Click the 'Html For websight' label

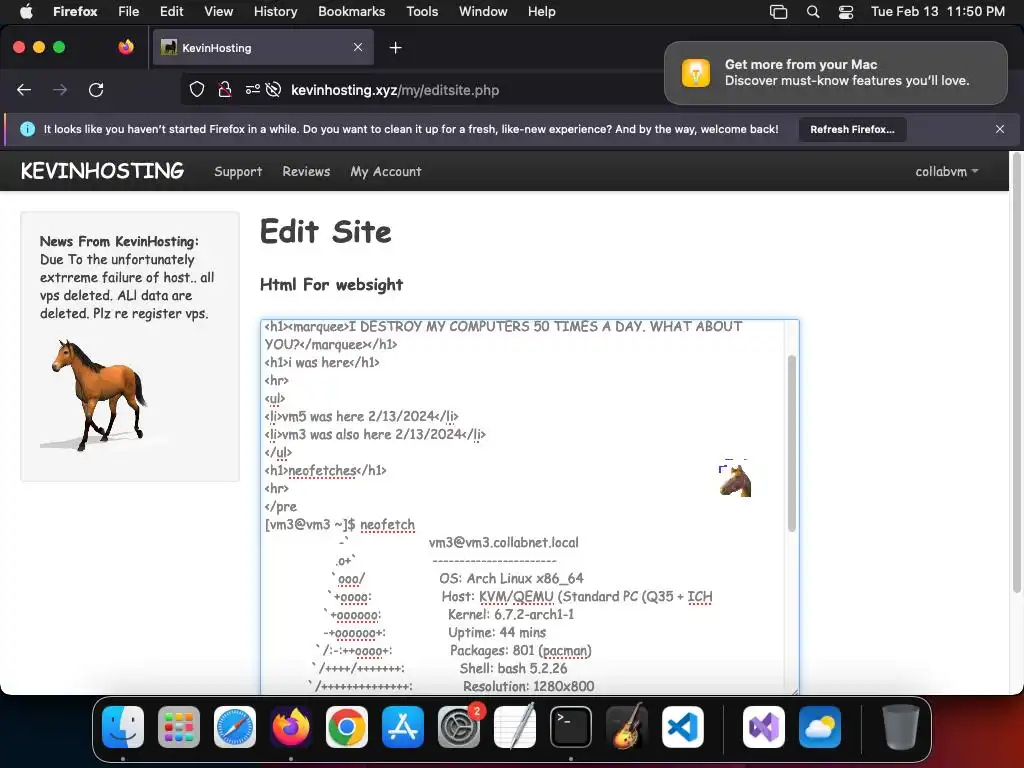point(331,285)
